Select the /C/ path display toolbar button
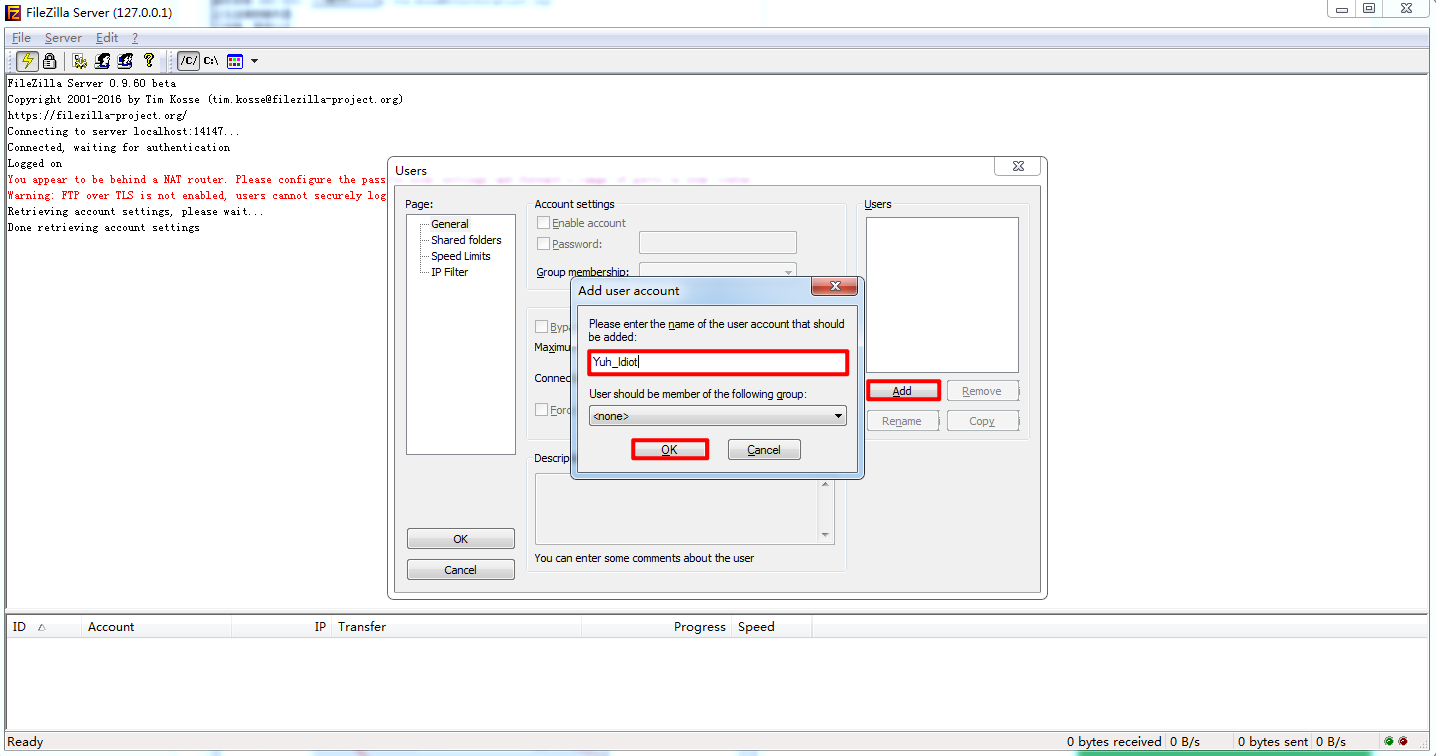Image resolution: width=1436 pixels, height=756 pixels. tap(188, 61)
